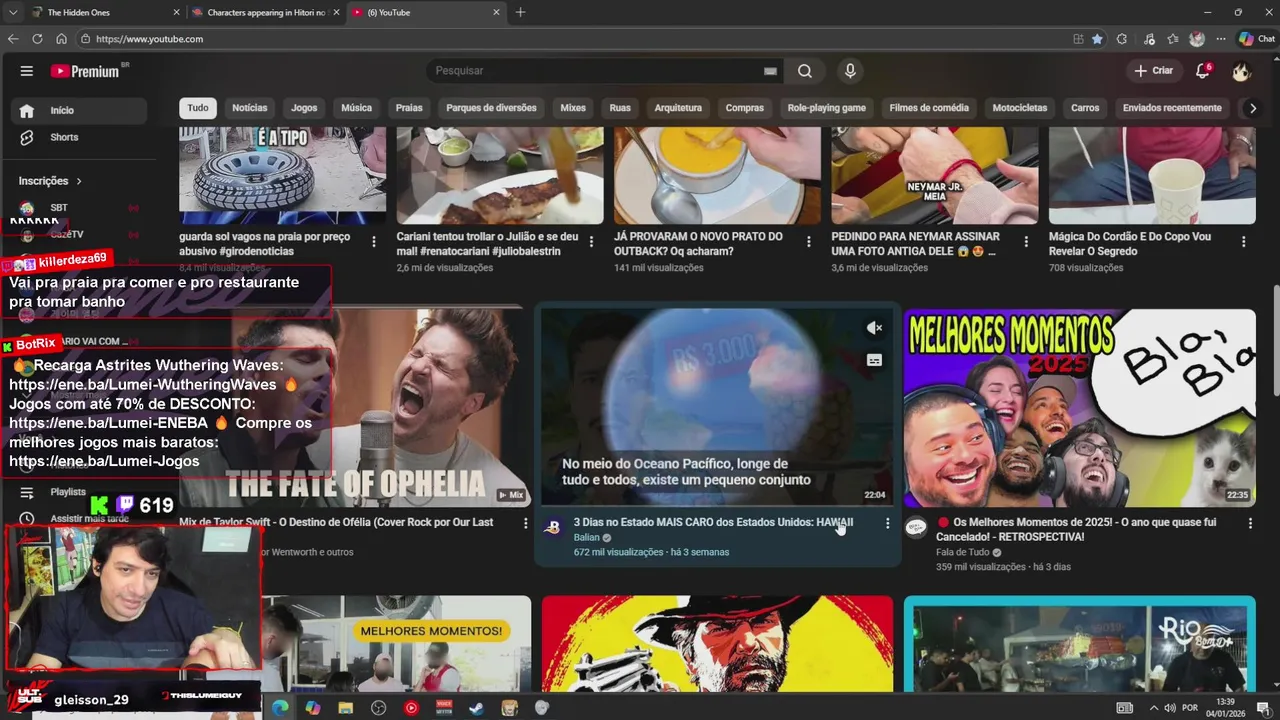Open the YouTube account avatar menu
This screenshot has height=720, width=1280.
click(x=1241, y=71)
